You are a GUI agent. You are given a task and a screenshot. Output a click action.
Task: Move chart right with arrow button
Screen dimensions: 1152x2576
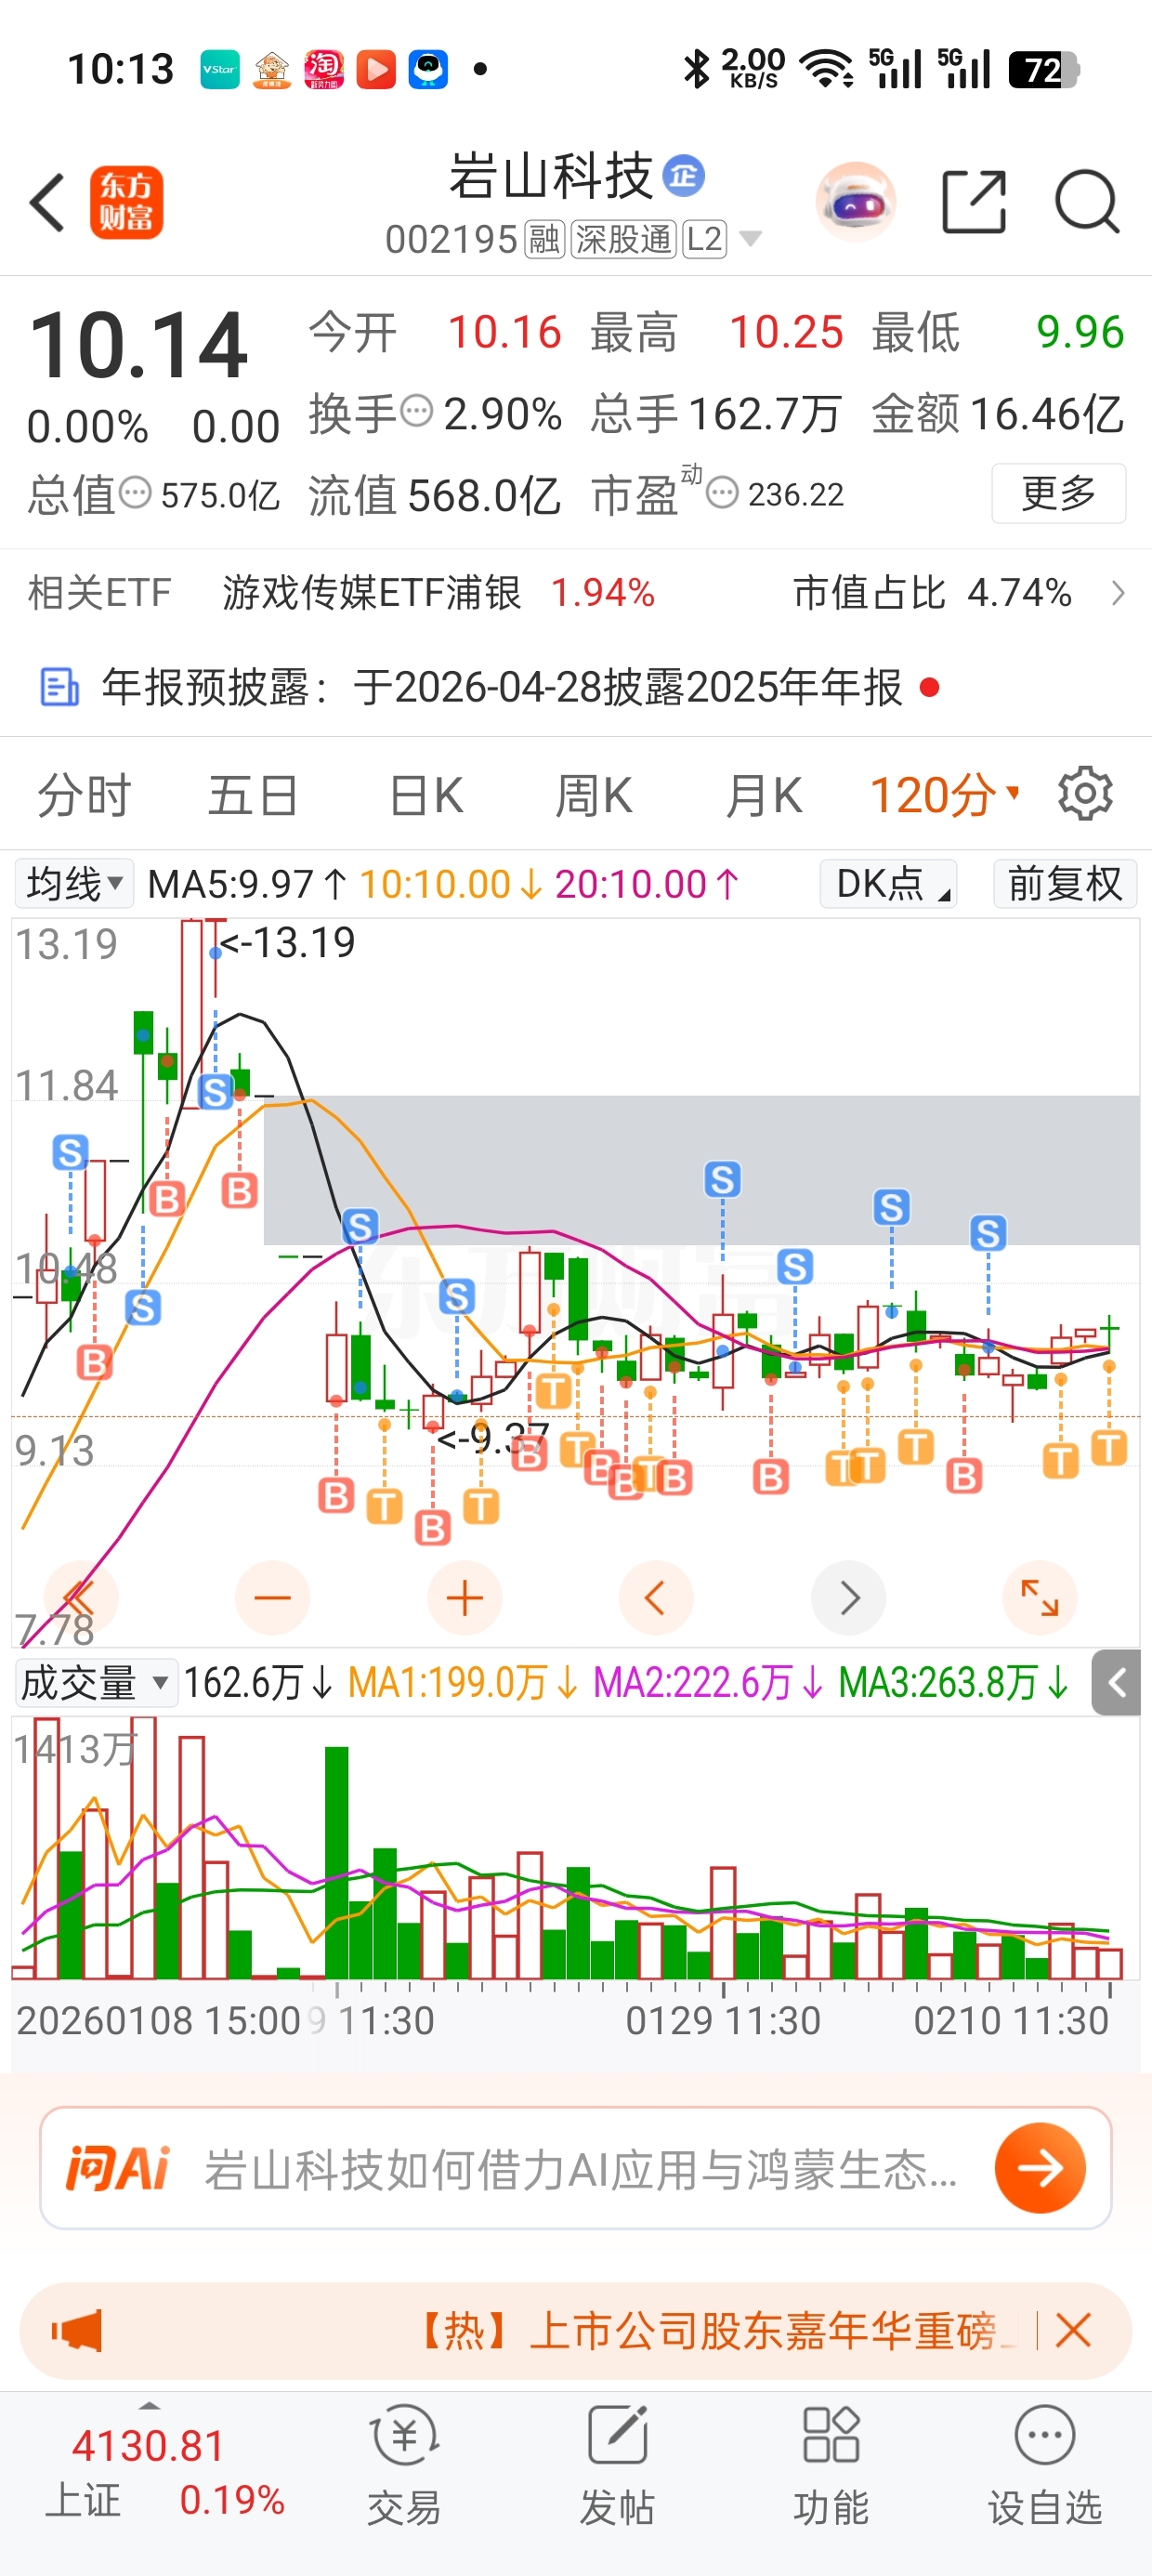click(x=848, y=1598)
